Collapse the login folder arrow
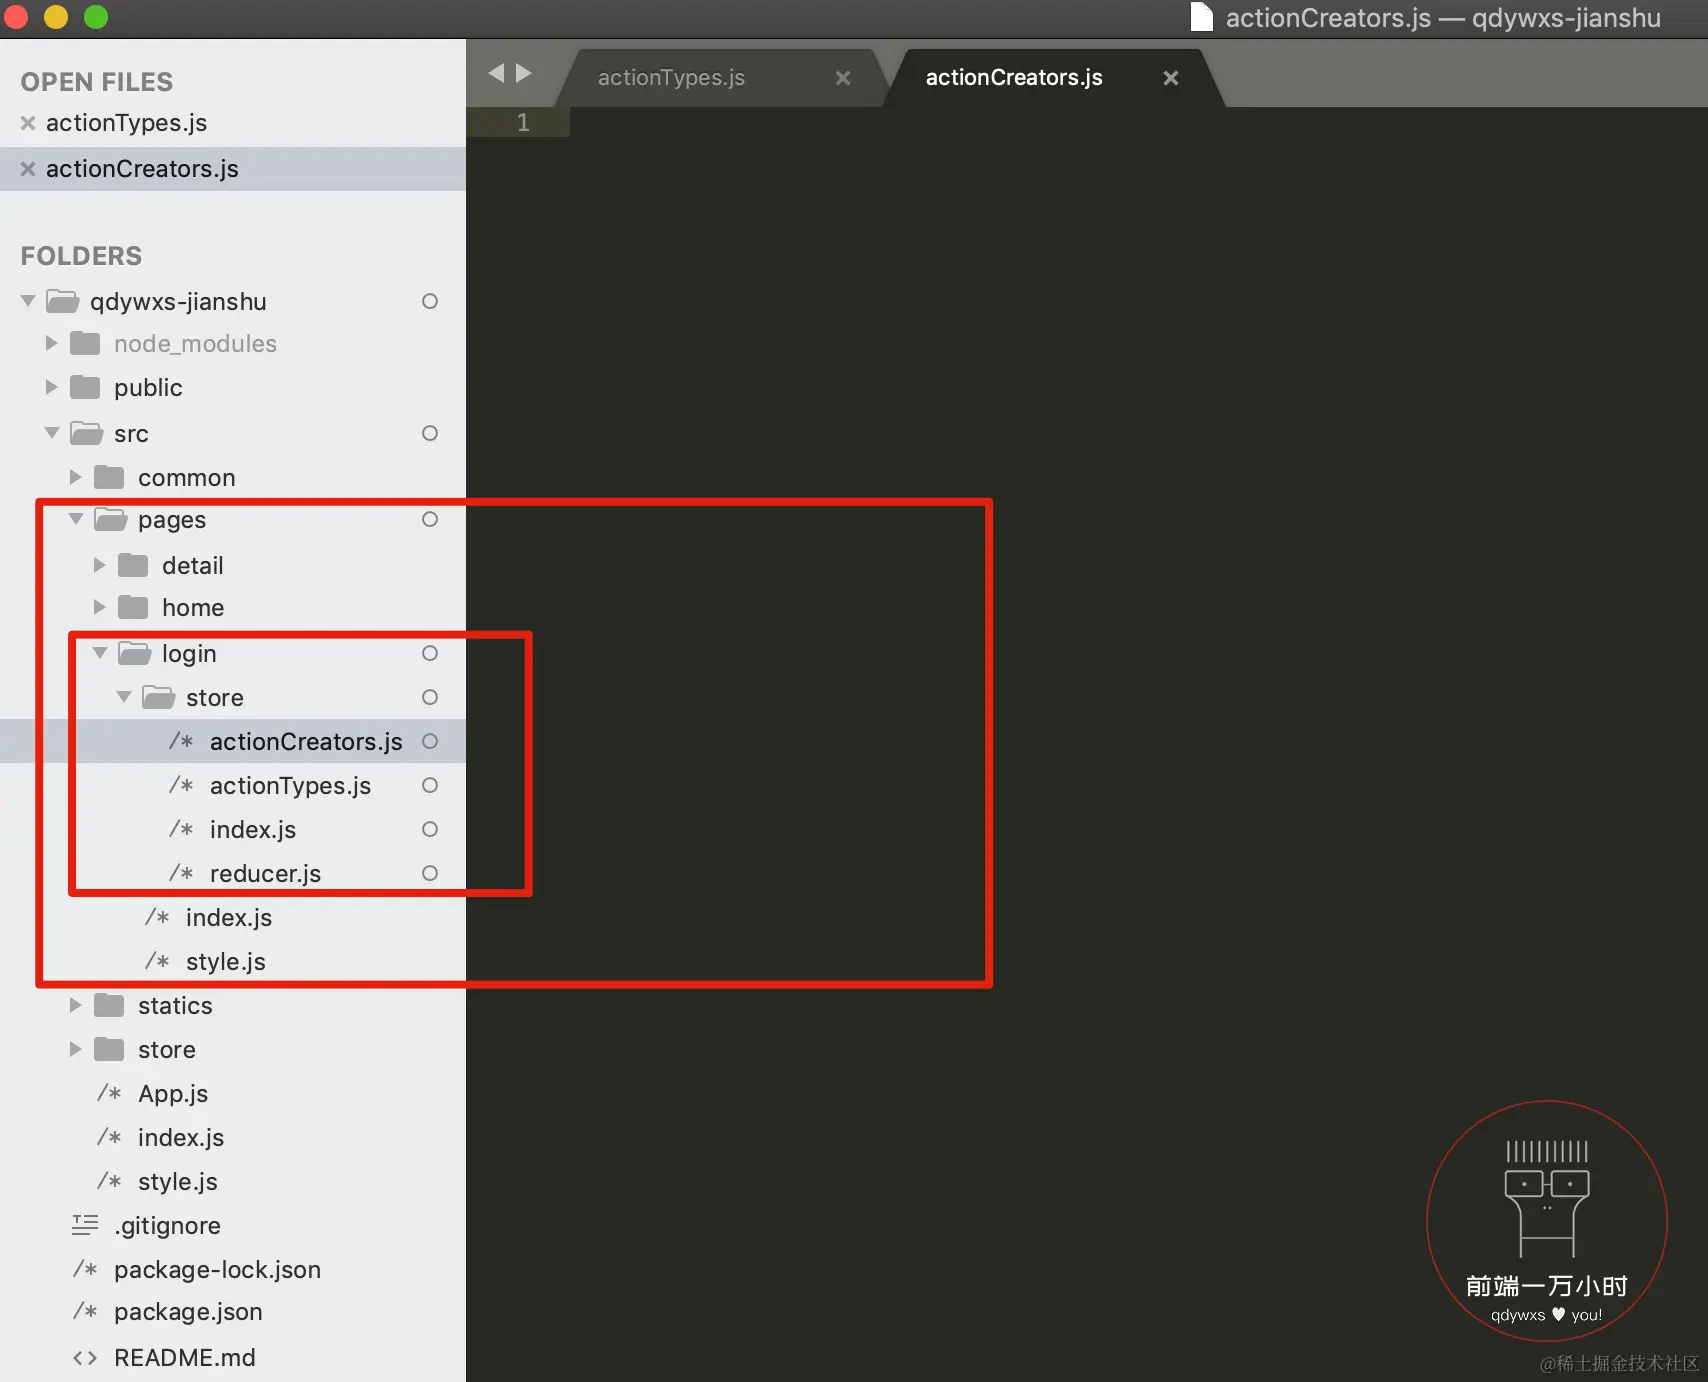Viewport: 1708px width, 1382px height. pyautogui.click(x=100, y=653)
